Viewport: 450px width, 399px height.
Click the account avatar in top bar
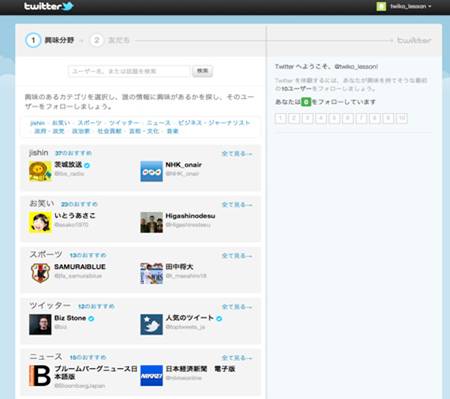[x=381, y=6]
